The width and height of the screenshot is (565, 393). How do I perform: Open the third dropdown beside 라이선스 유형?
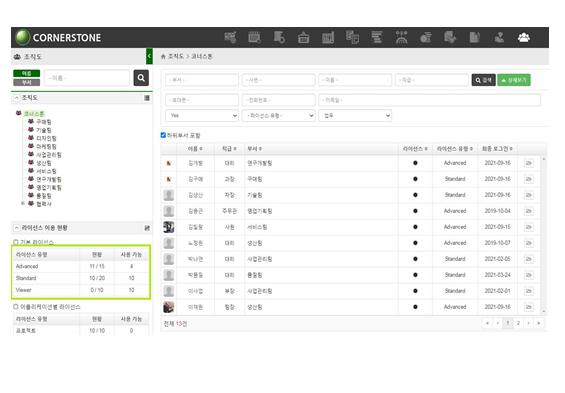[355, 116]
